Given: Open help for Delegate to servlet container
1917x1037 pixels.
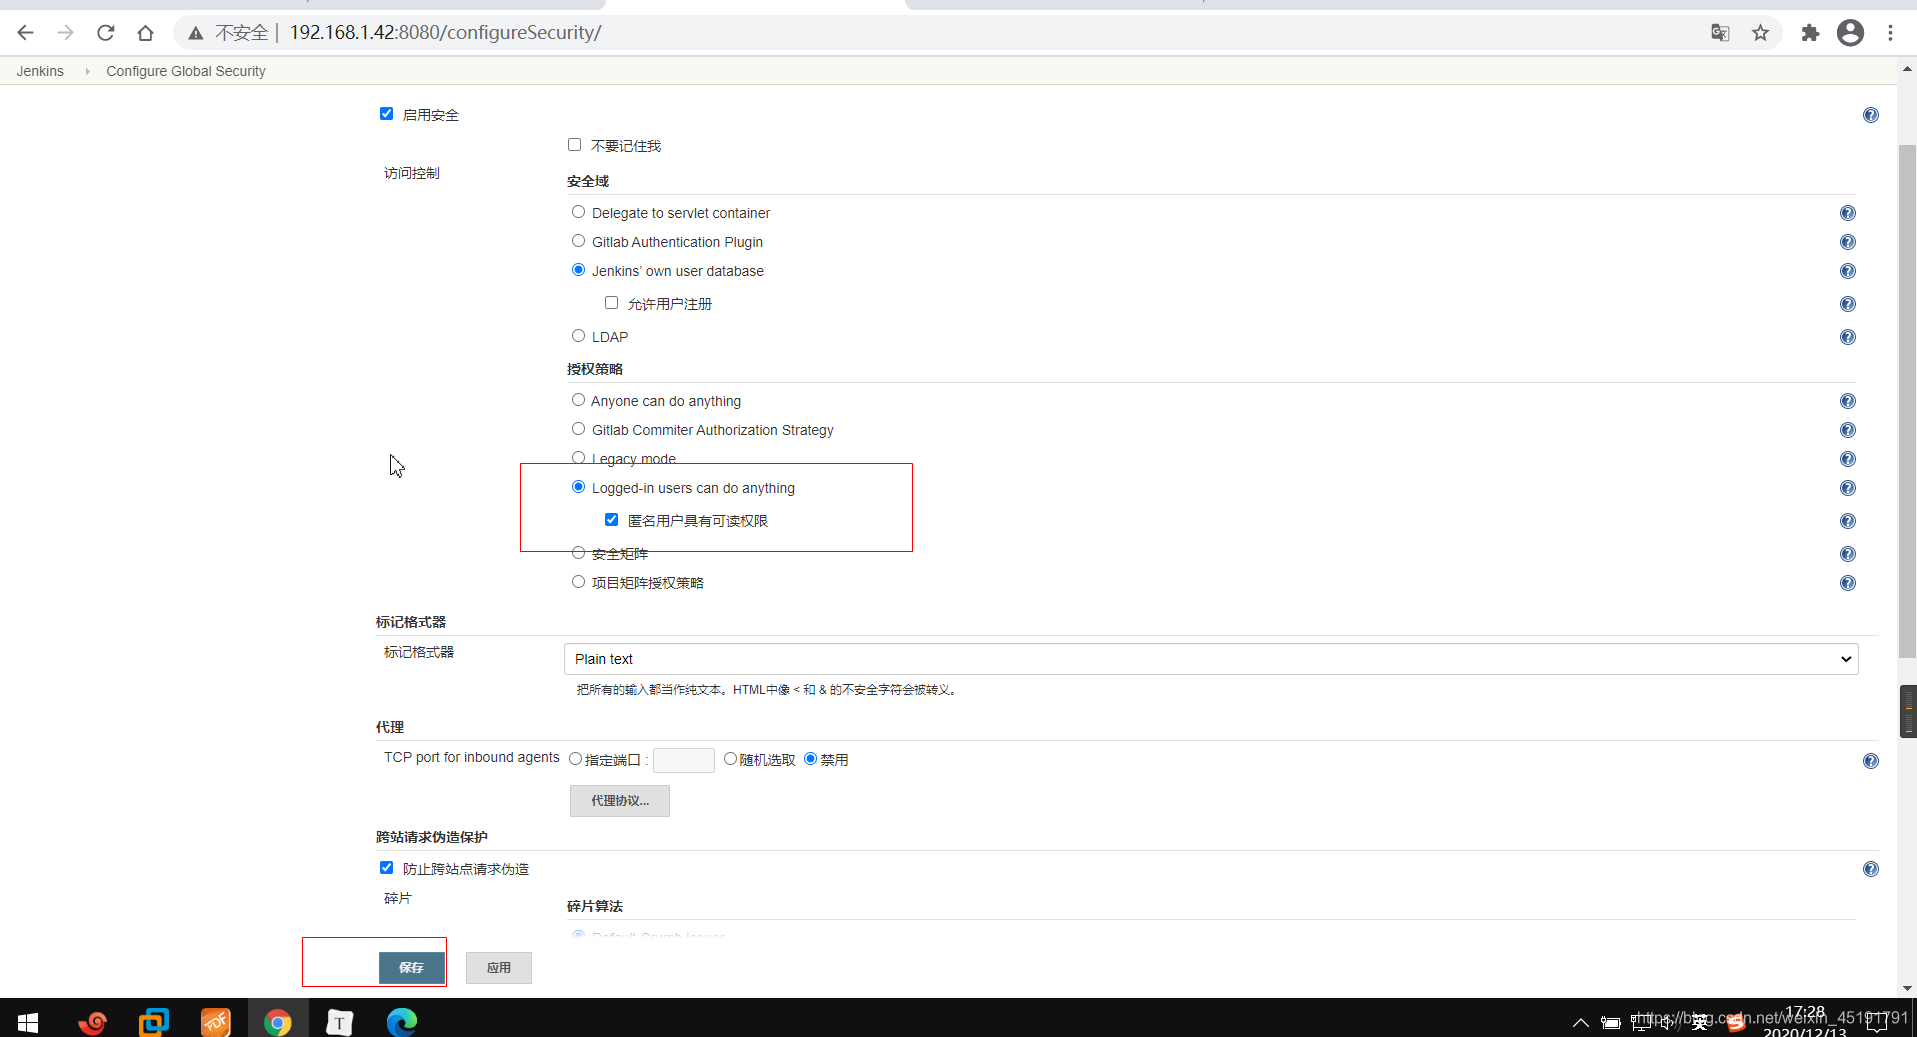Looking at the screenshot, I should point(1848,213).
